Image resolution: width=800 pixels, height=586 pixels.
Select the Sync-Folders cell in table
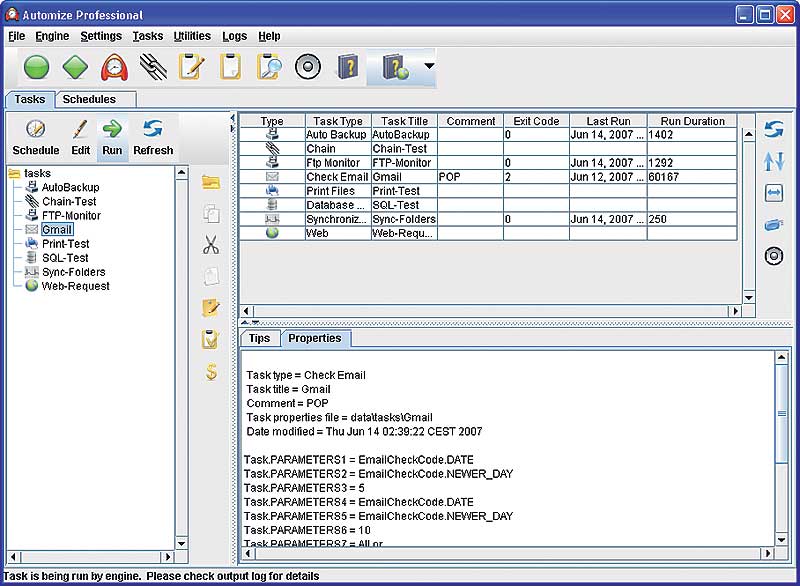(405, 219)
